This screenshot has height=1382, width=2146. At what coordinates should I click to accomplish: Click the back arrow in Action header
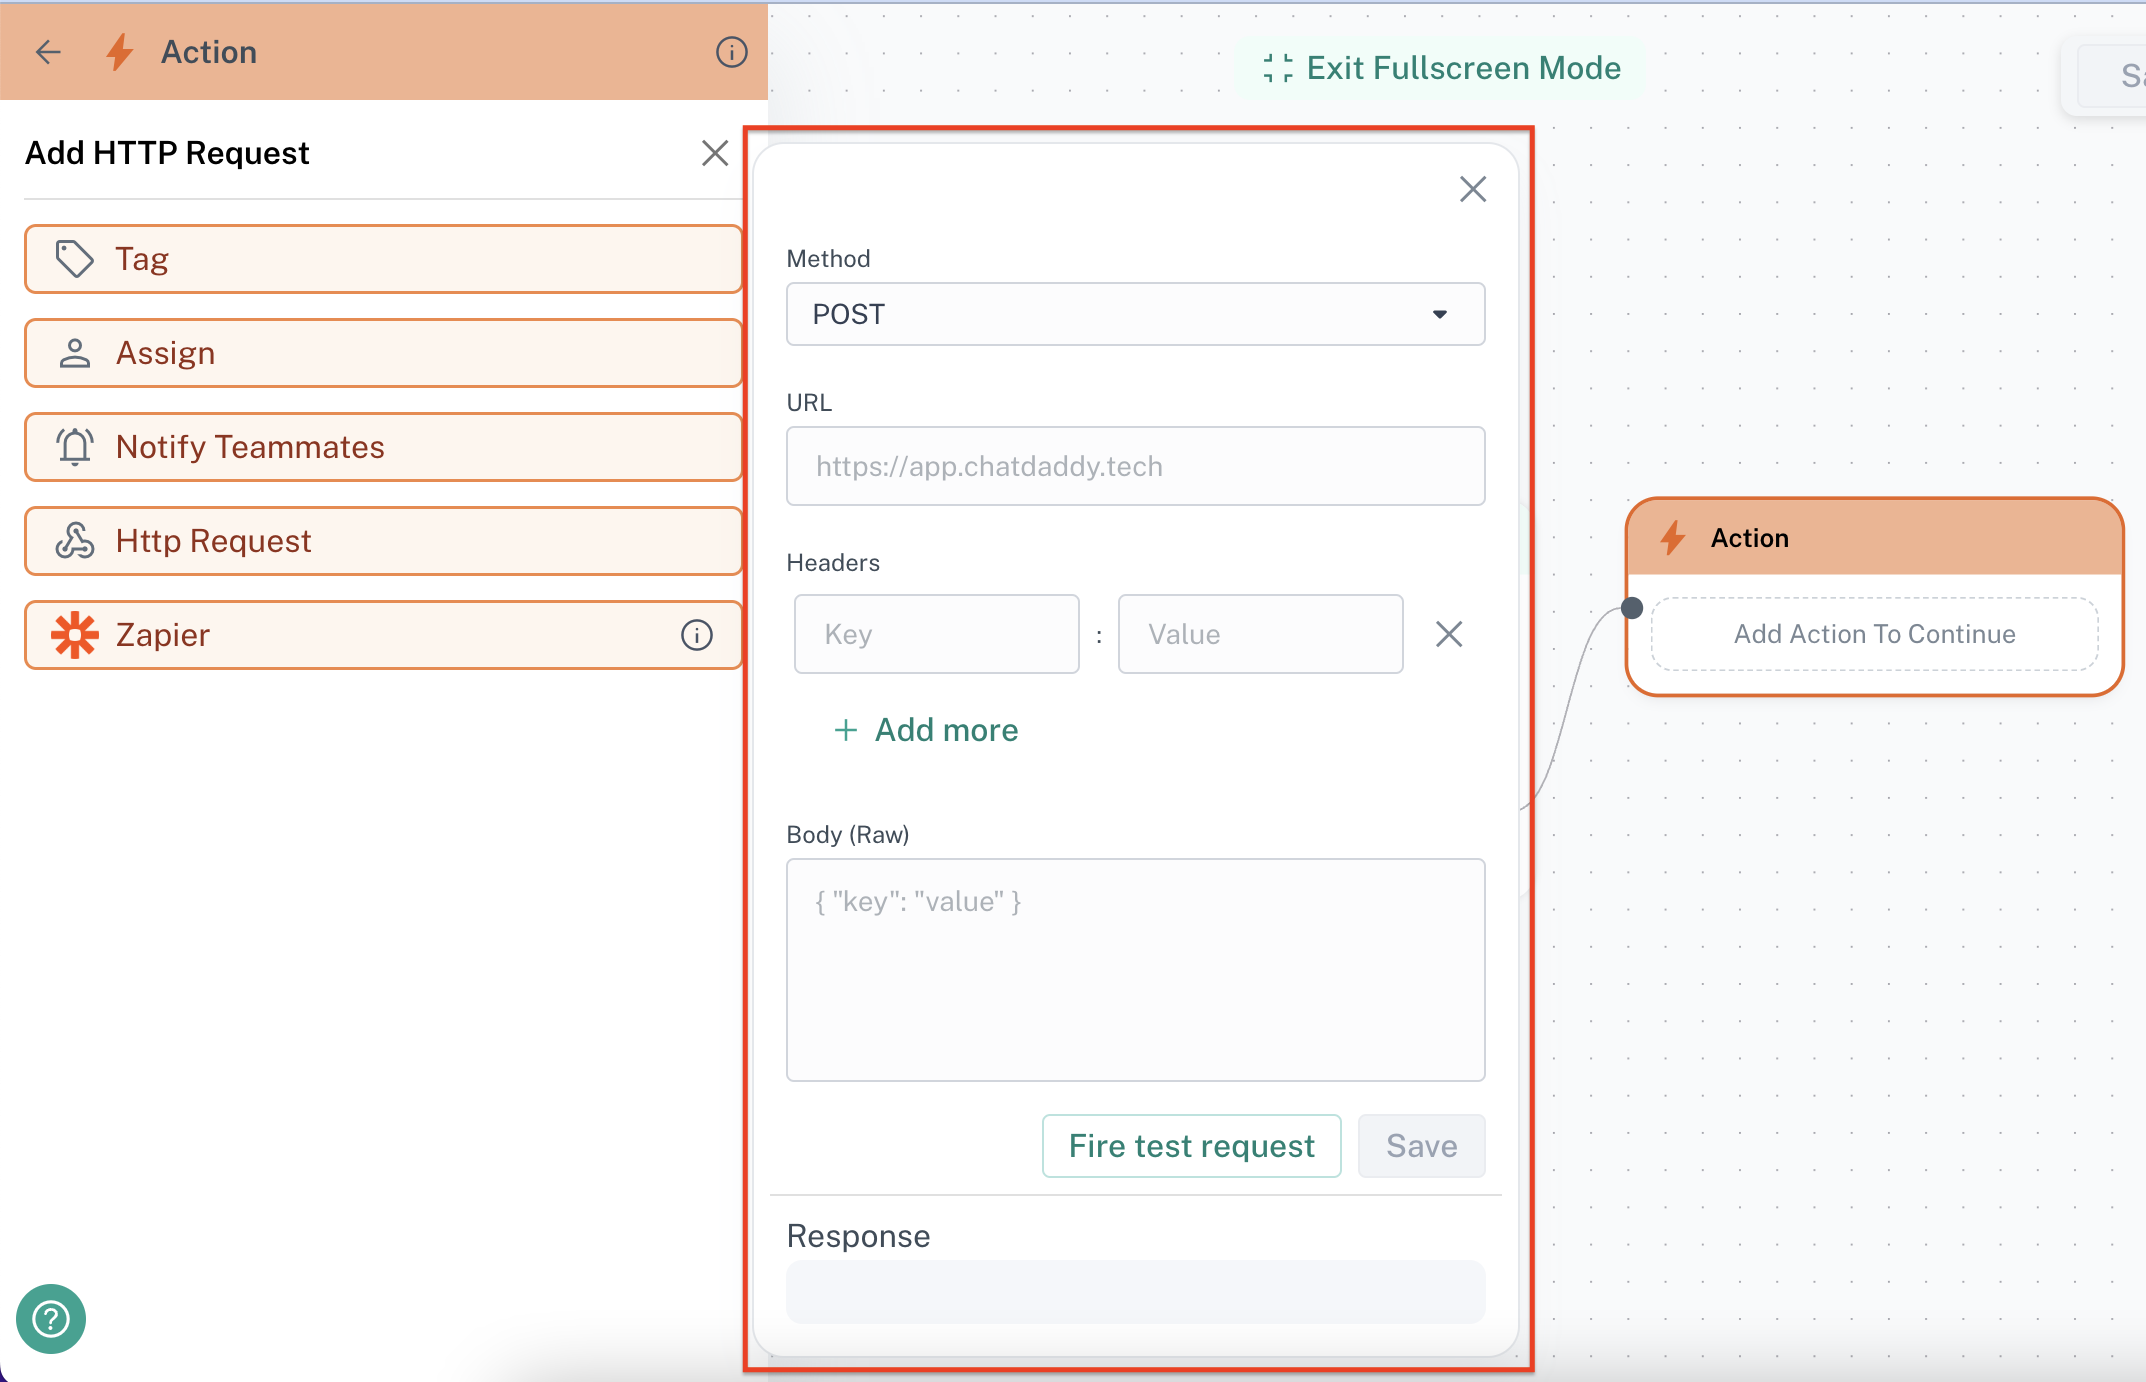pyautogui.click(x=48, y=52)
